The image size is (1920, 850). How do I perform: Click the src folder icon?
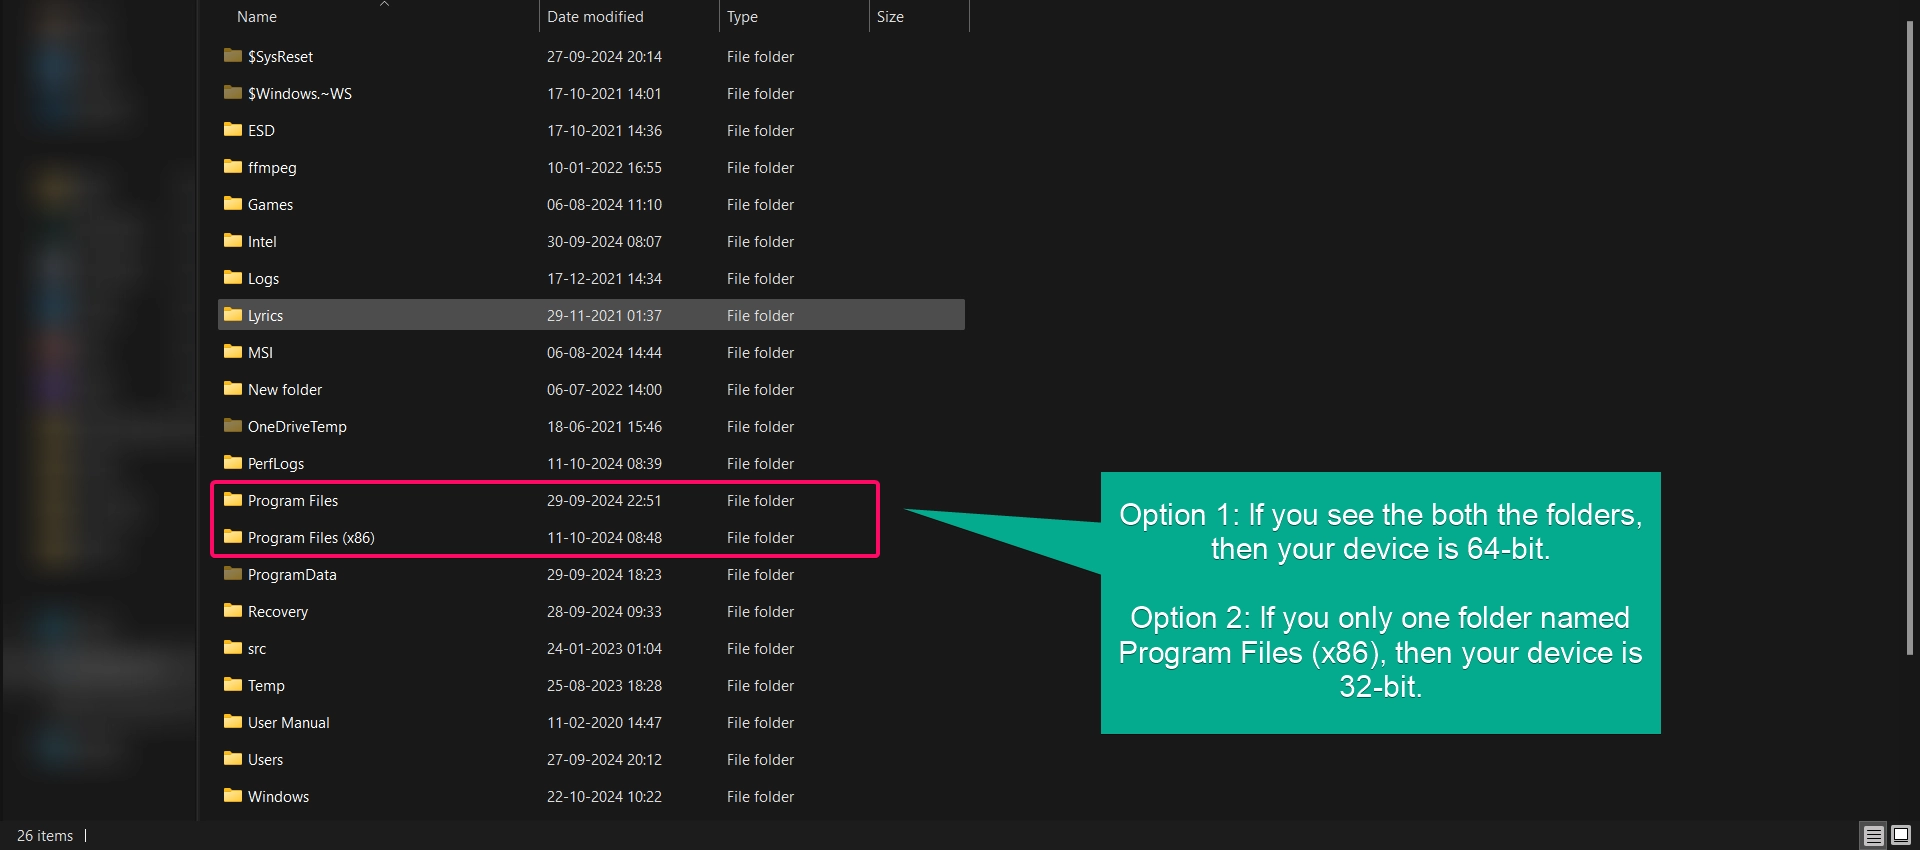233,647
